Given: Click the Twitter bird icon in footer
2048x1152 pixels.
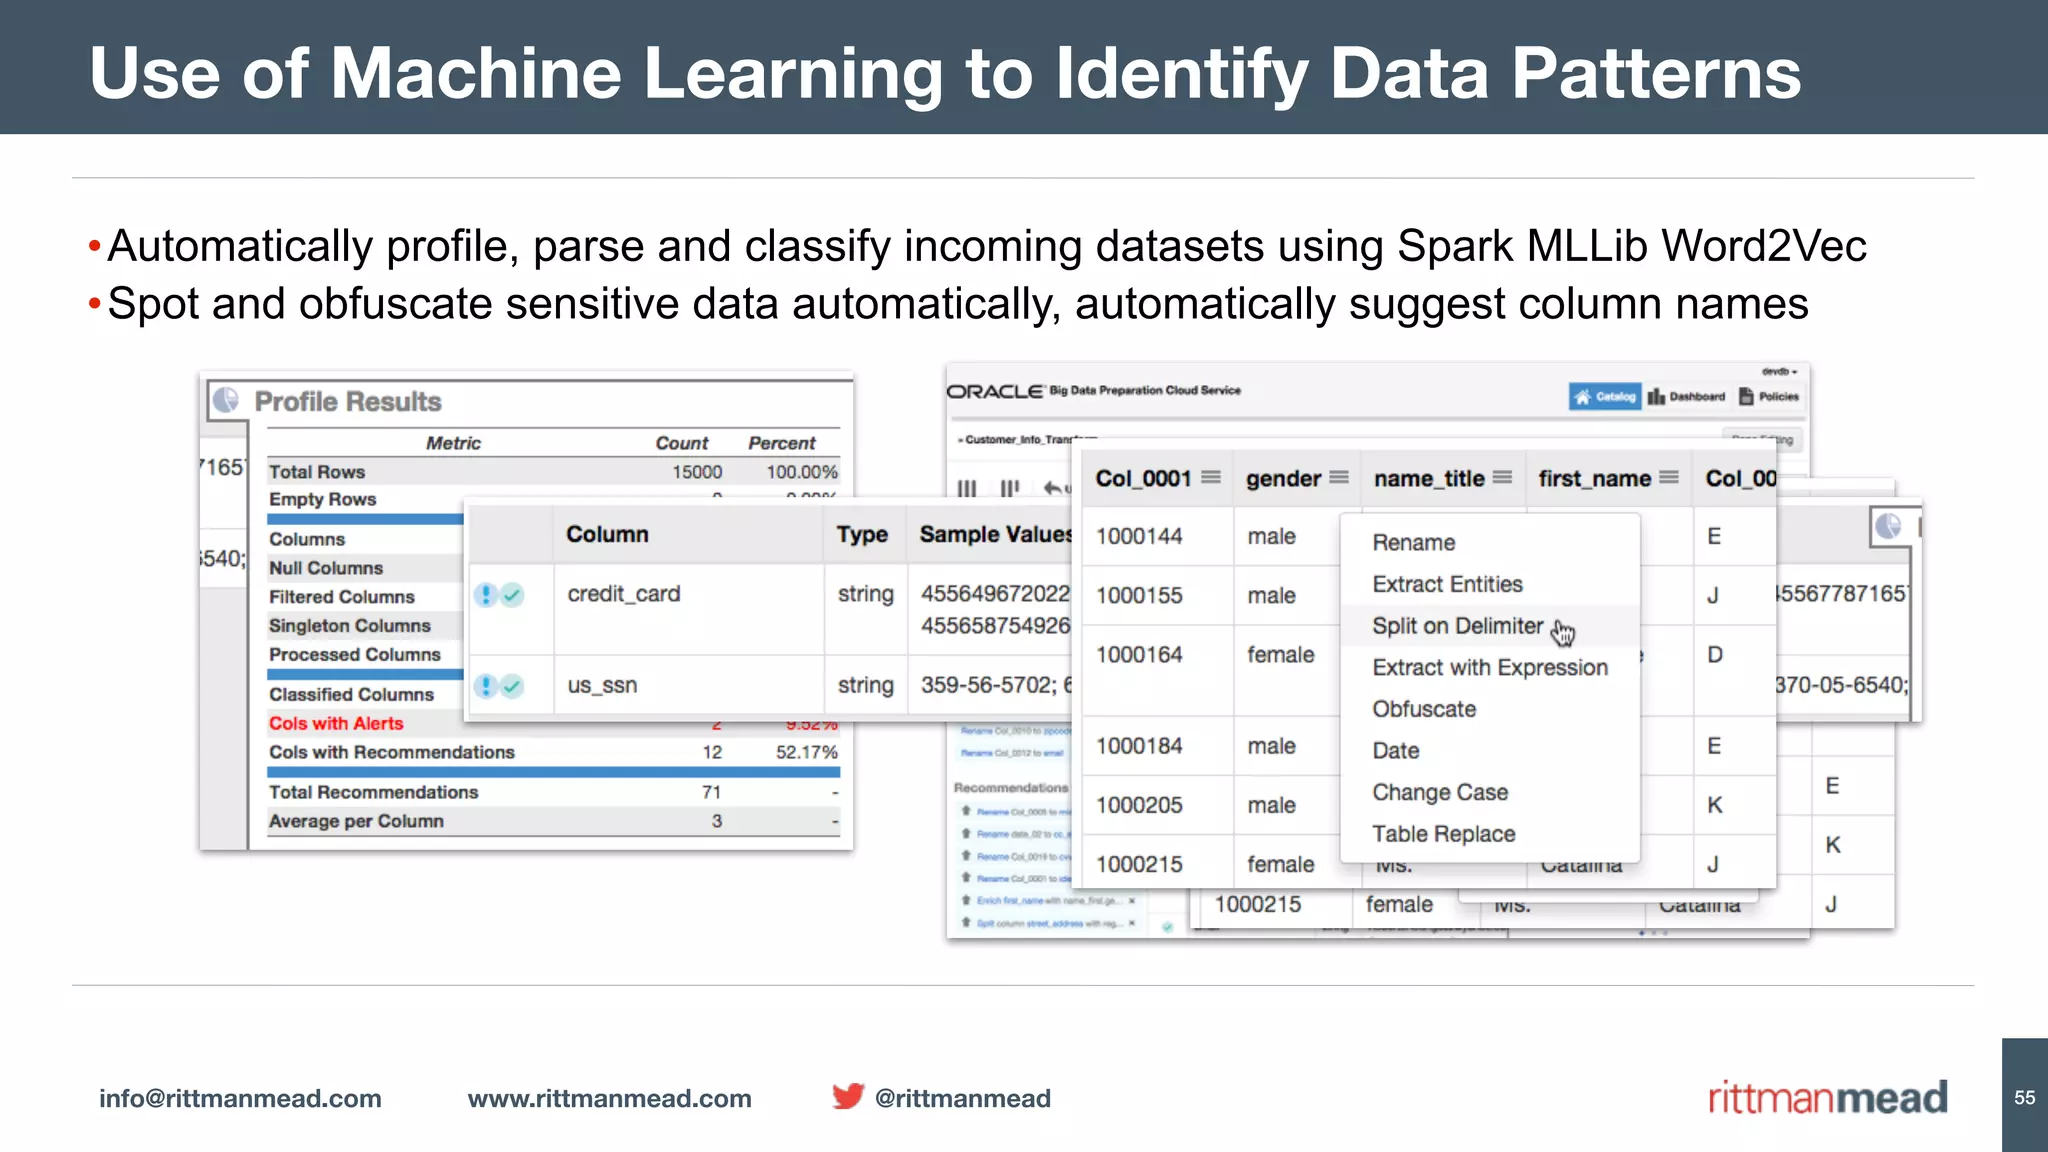Looking at the screenshot, I should (x=847, y=1097).
